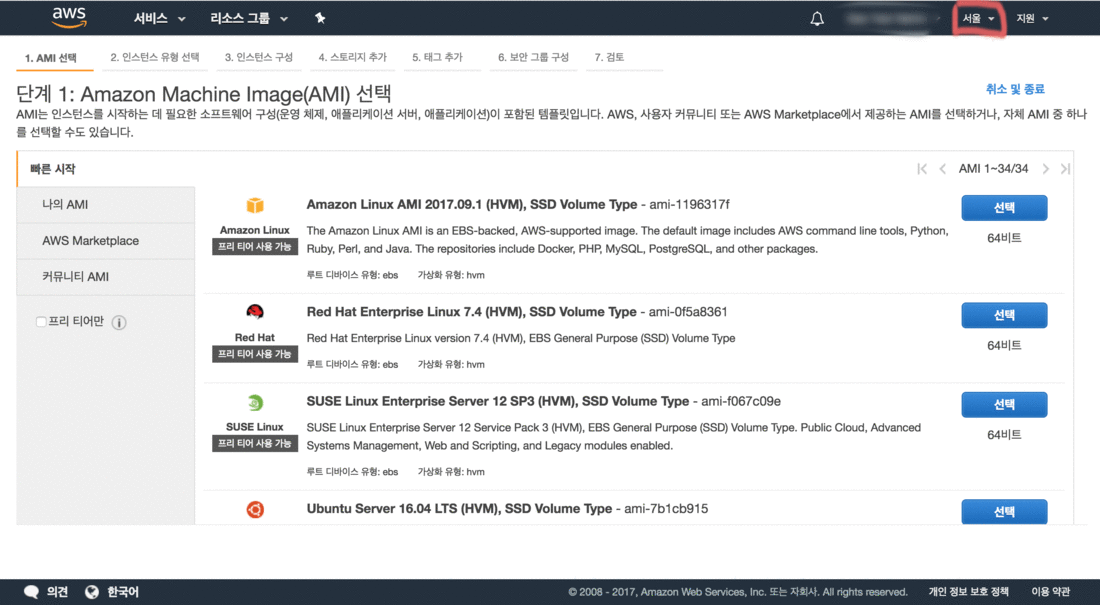Click the 64비트 label for SUSE Linux
The image size is (1100, 605).
(x=1004, y=434)
